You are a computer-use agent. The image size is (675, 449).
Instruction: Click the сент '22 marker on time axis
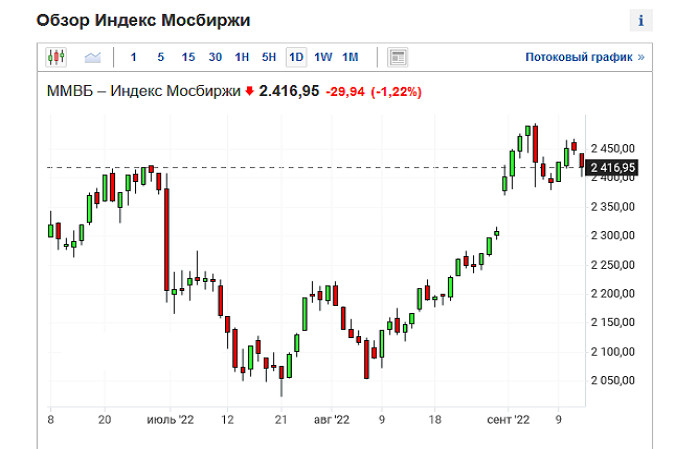click(507, 421)
